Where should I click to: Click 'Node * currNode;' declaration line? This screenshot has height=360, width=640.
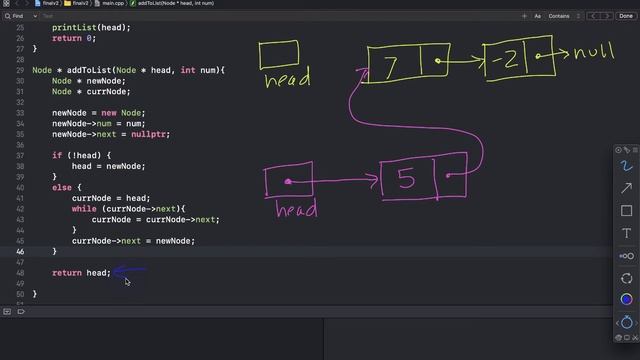point(91,91)
